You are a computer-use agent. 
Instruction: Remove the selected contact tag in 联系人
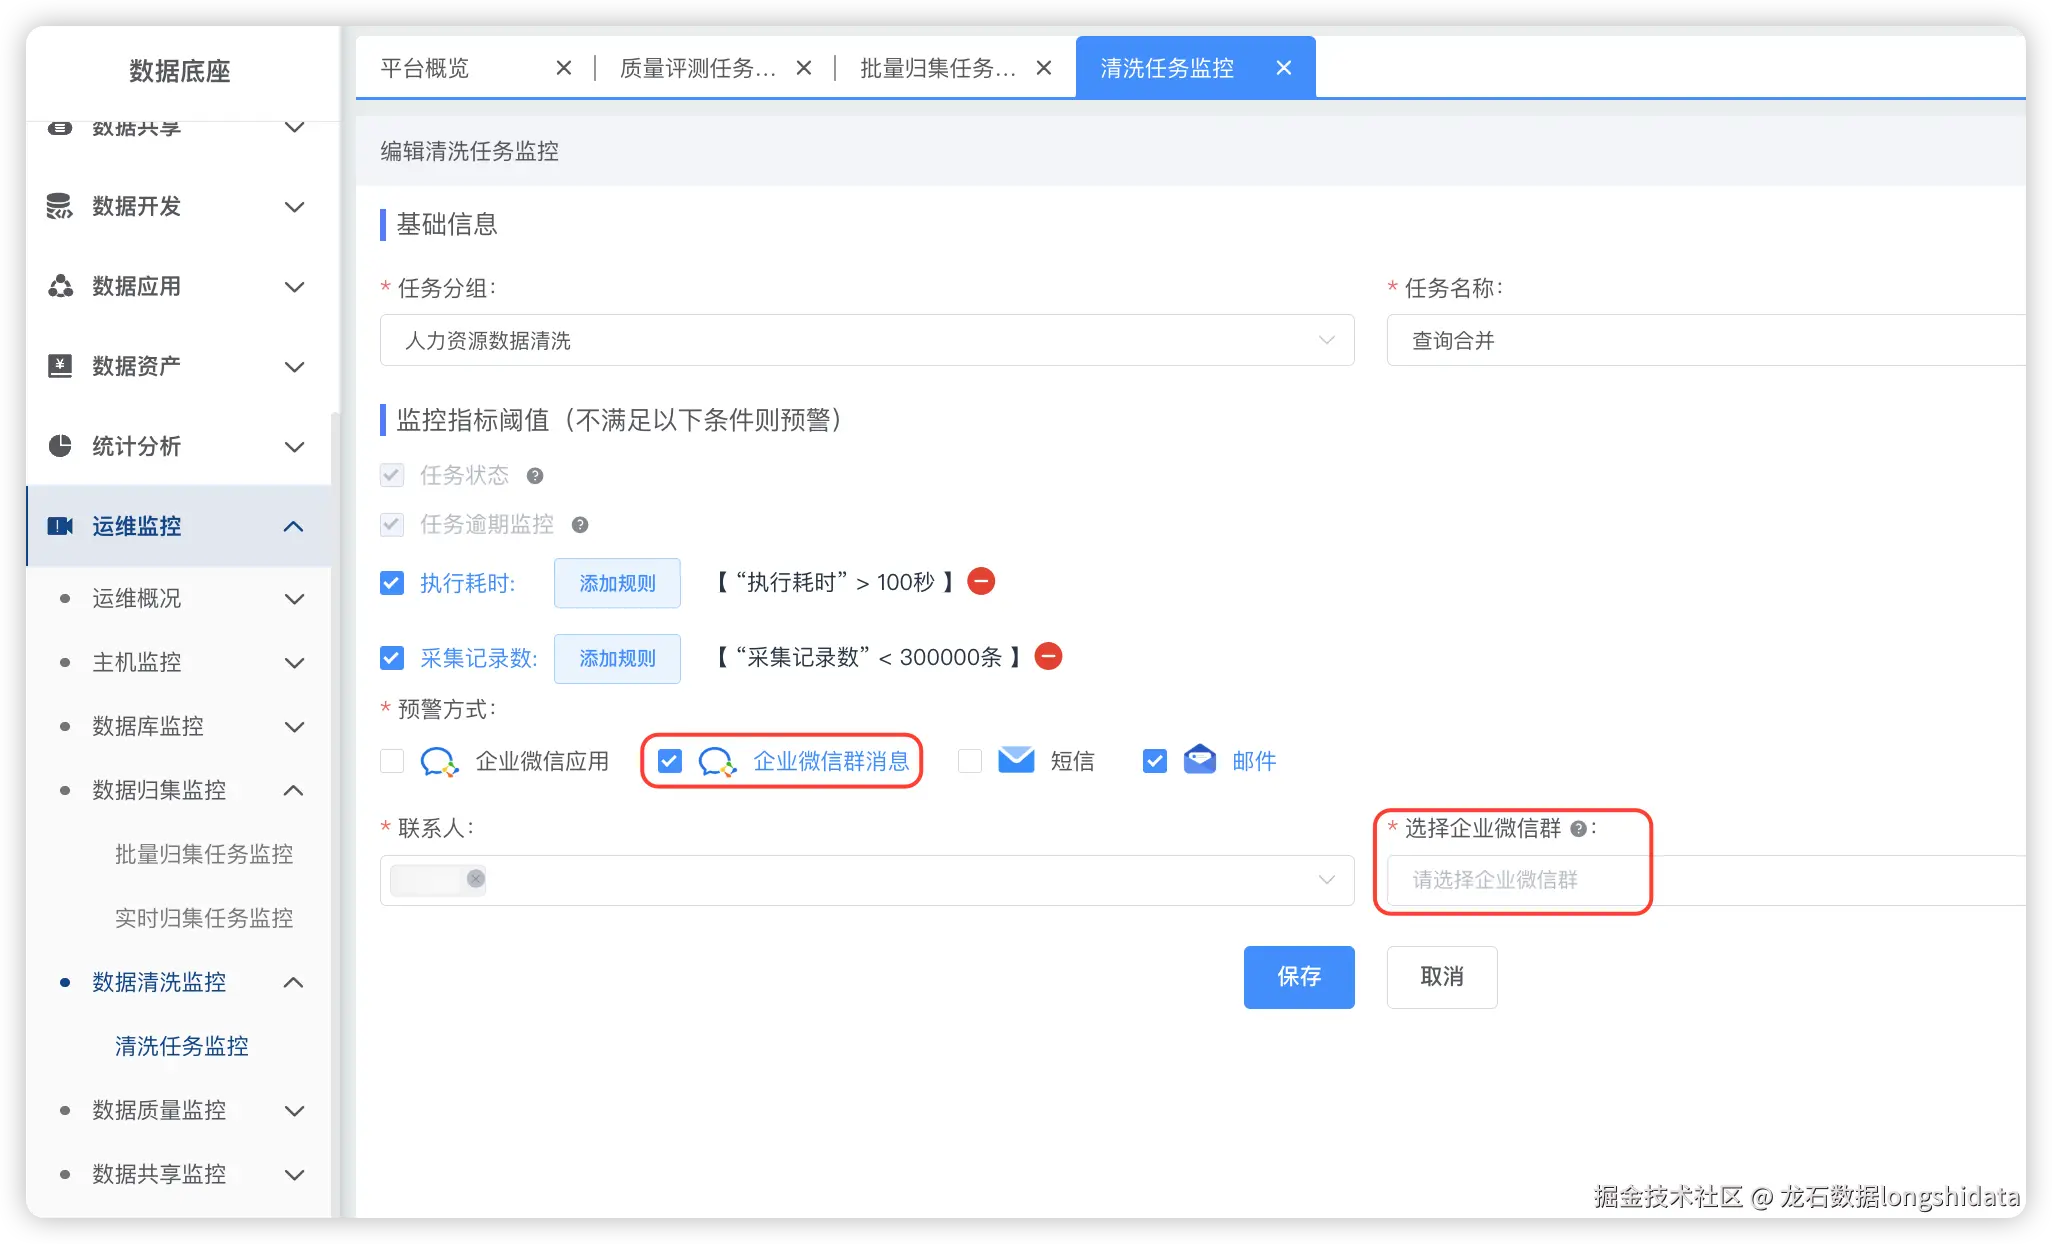point(476,879)
